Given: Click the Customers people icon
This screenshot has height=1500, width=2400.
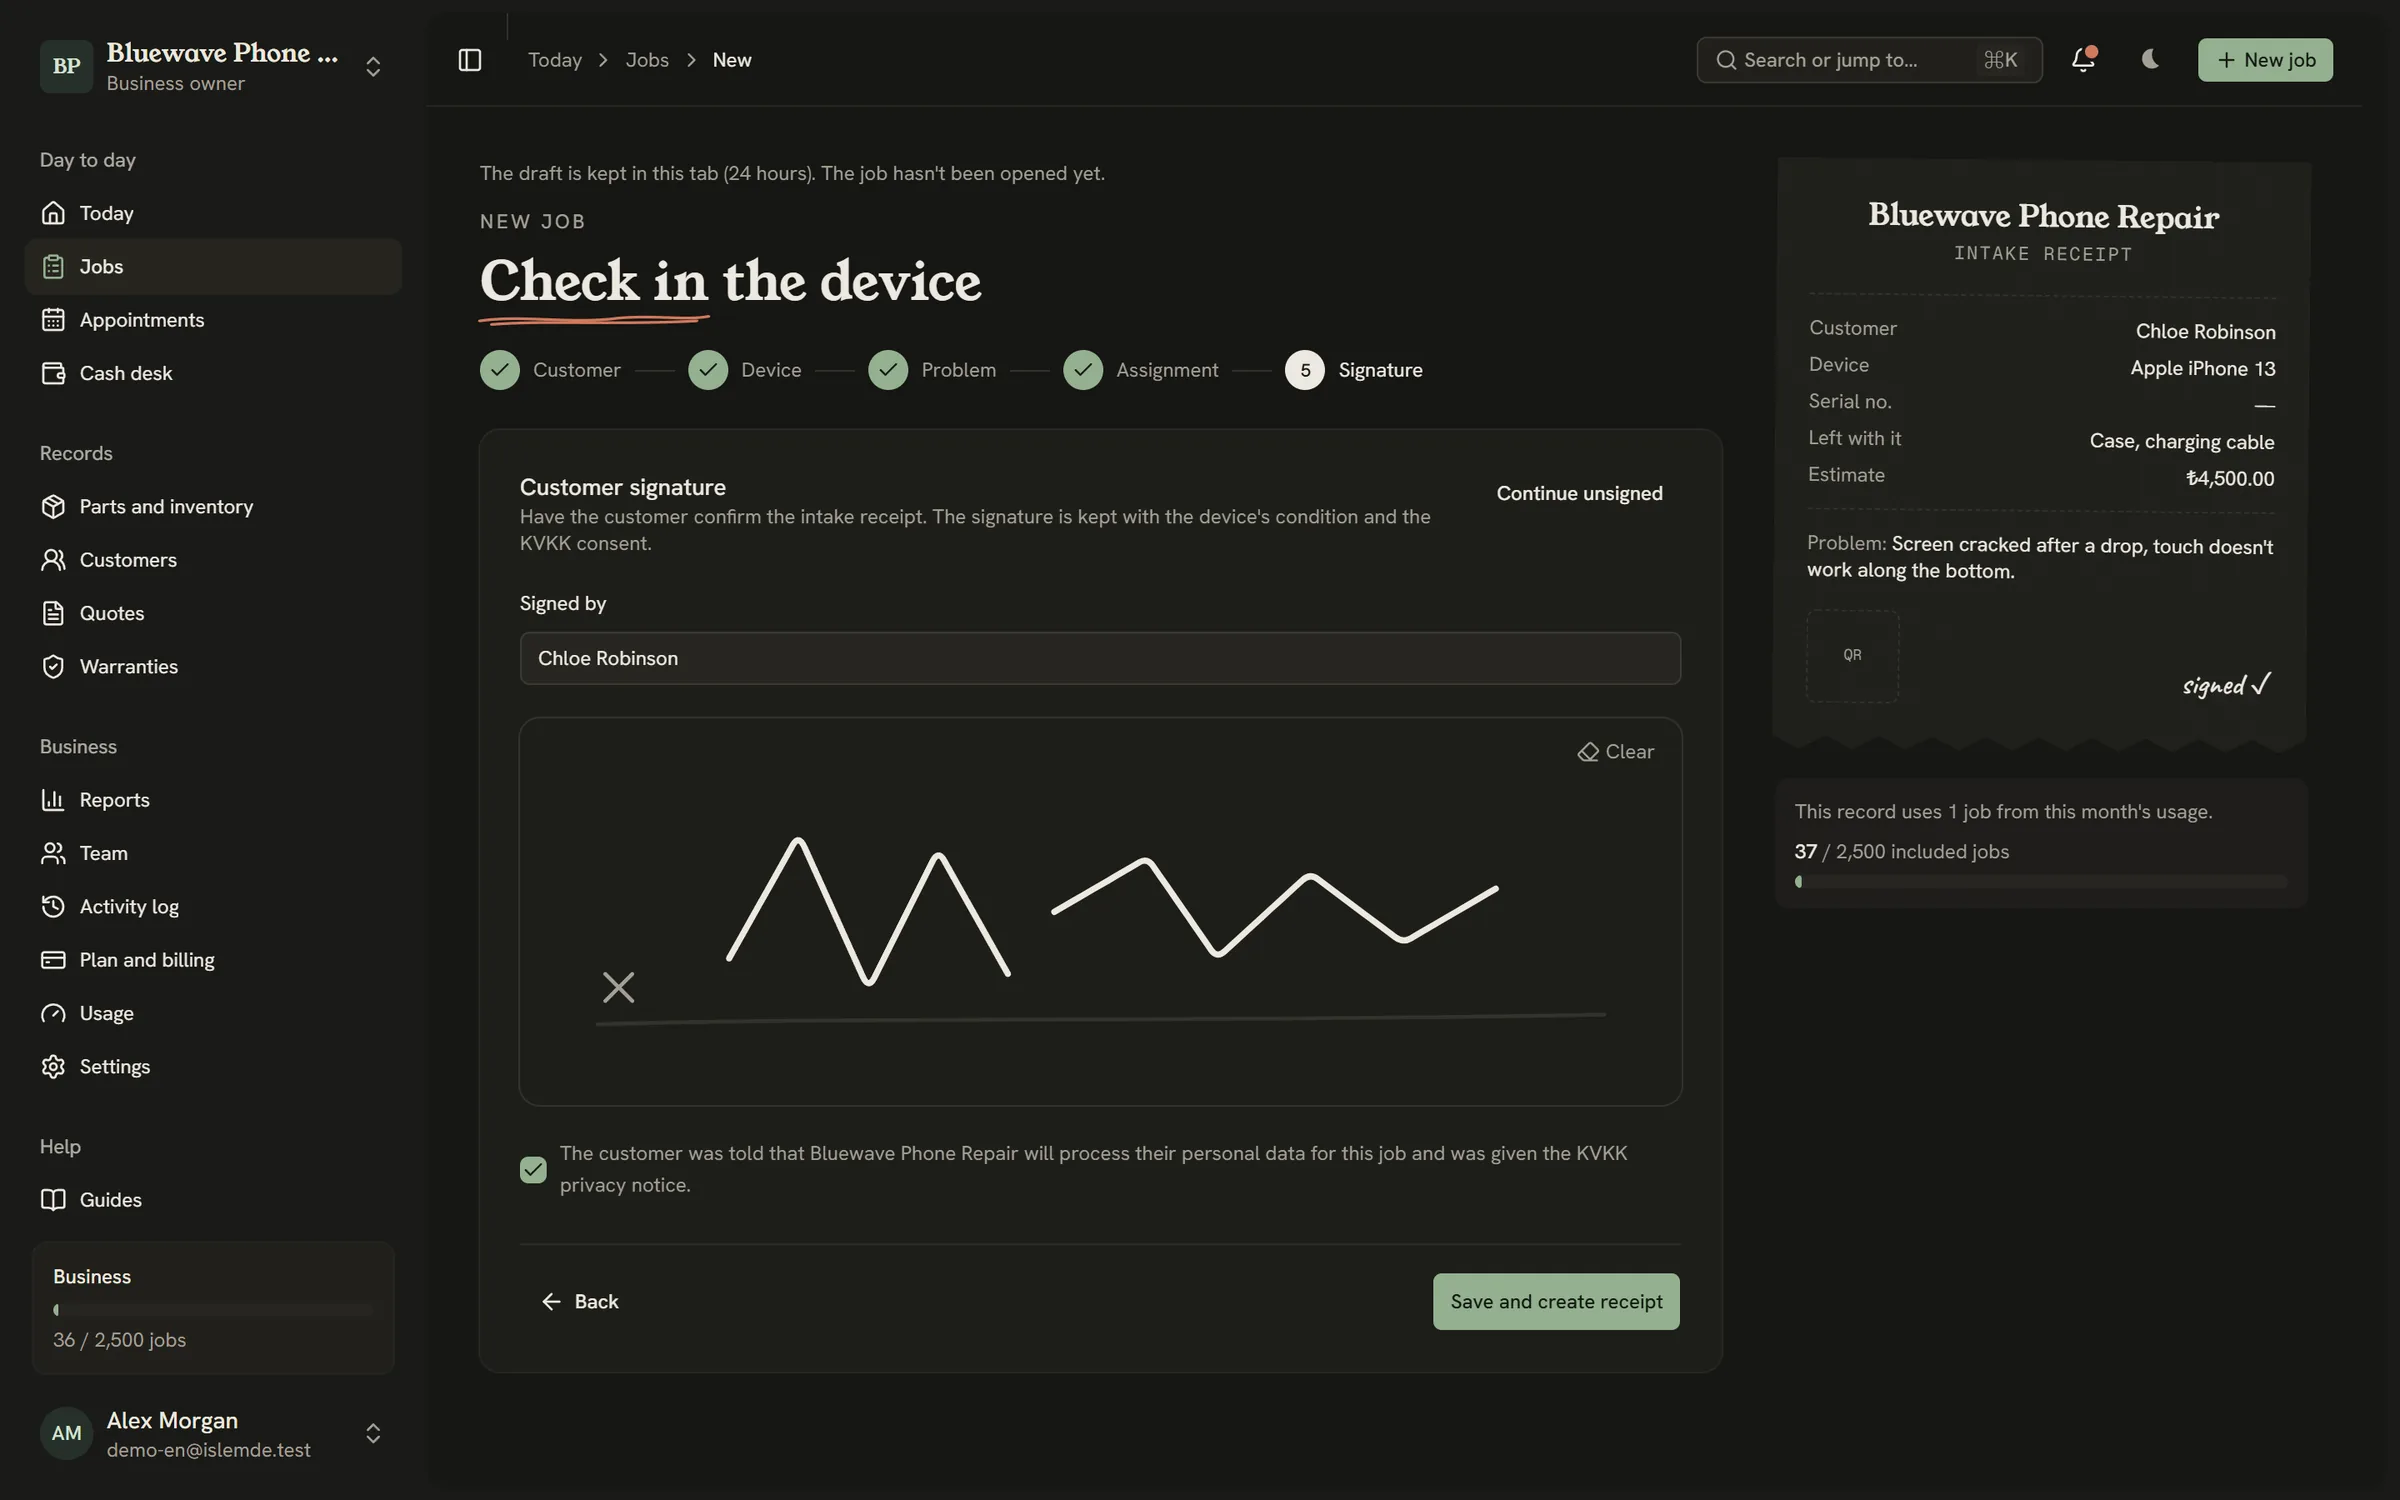Looking at the screenshot, I should [x=53, y=560].
